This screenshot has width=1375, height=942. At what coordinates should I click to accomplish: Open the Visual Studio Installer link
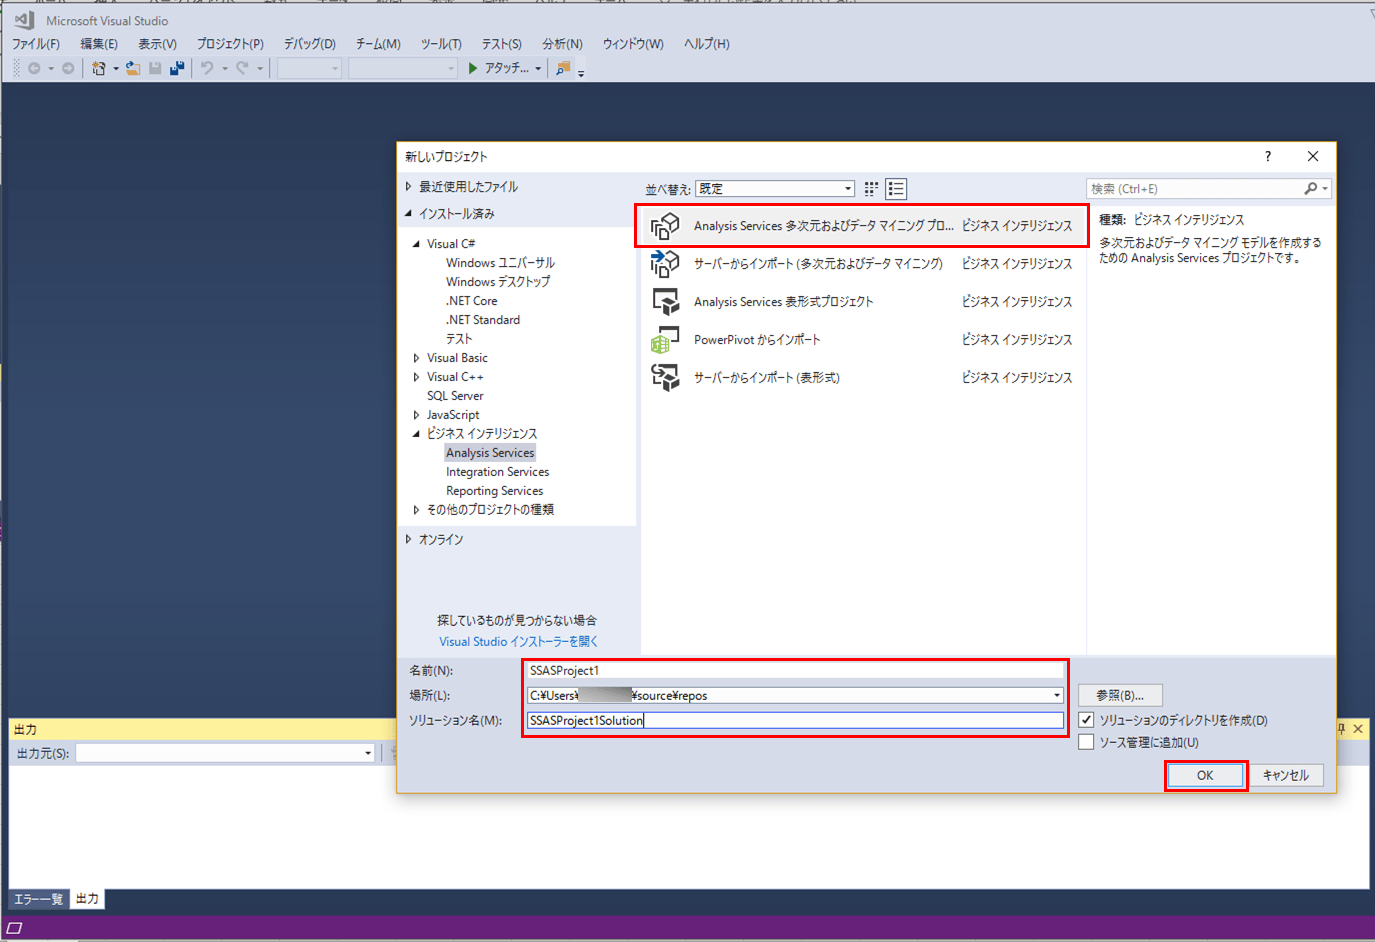pos(518,642)
